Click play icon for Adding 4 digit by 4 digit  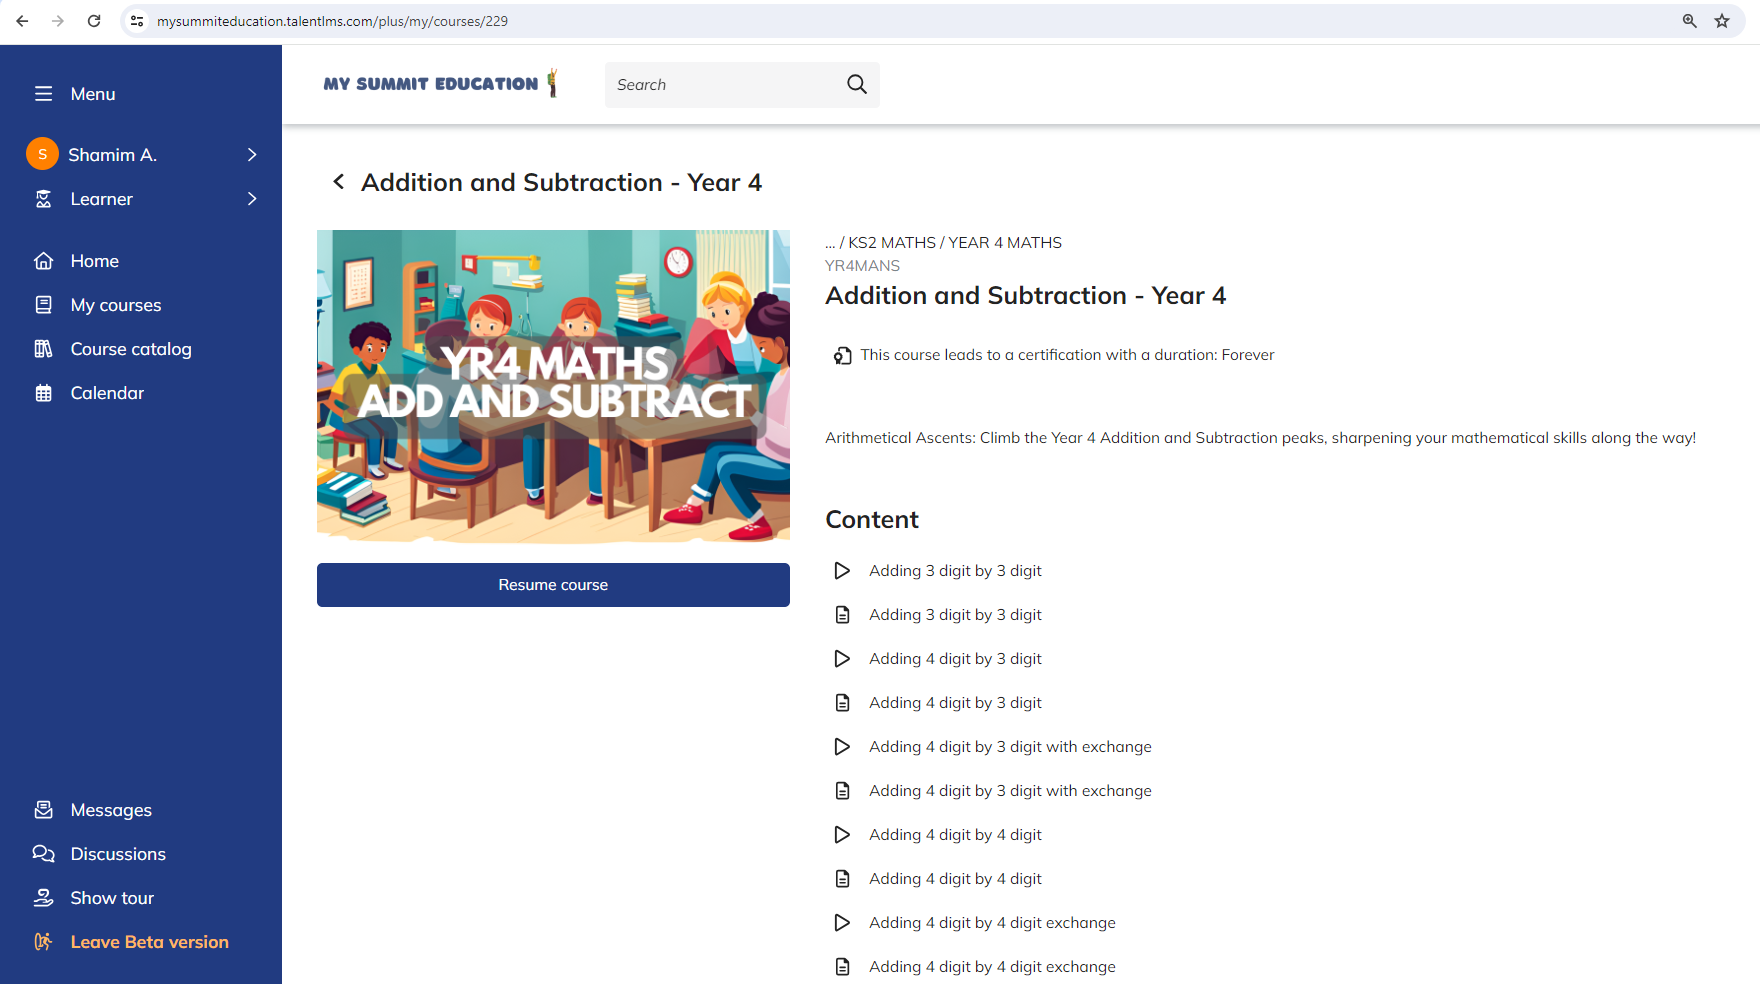pos(842,835)
